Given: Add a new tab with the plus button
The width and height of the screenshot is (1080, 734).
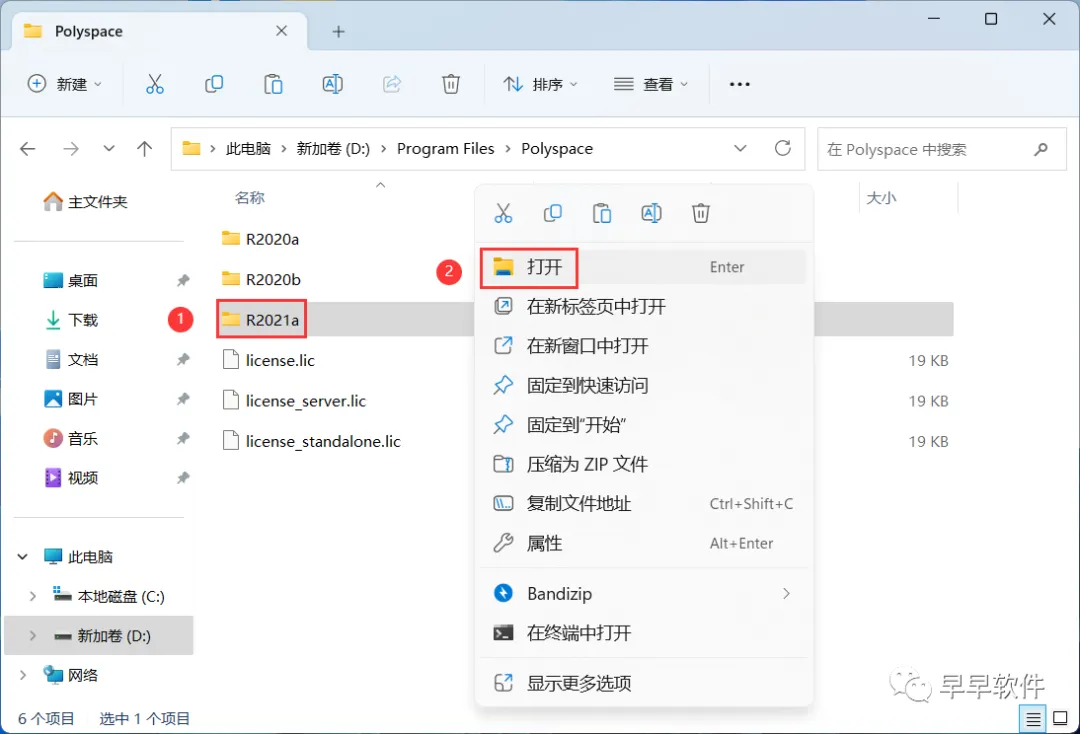Looking at the screenshot, I should [338, 32].
